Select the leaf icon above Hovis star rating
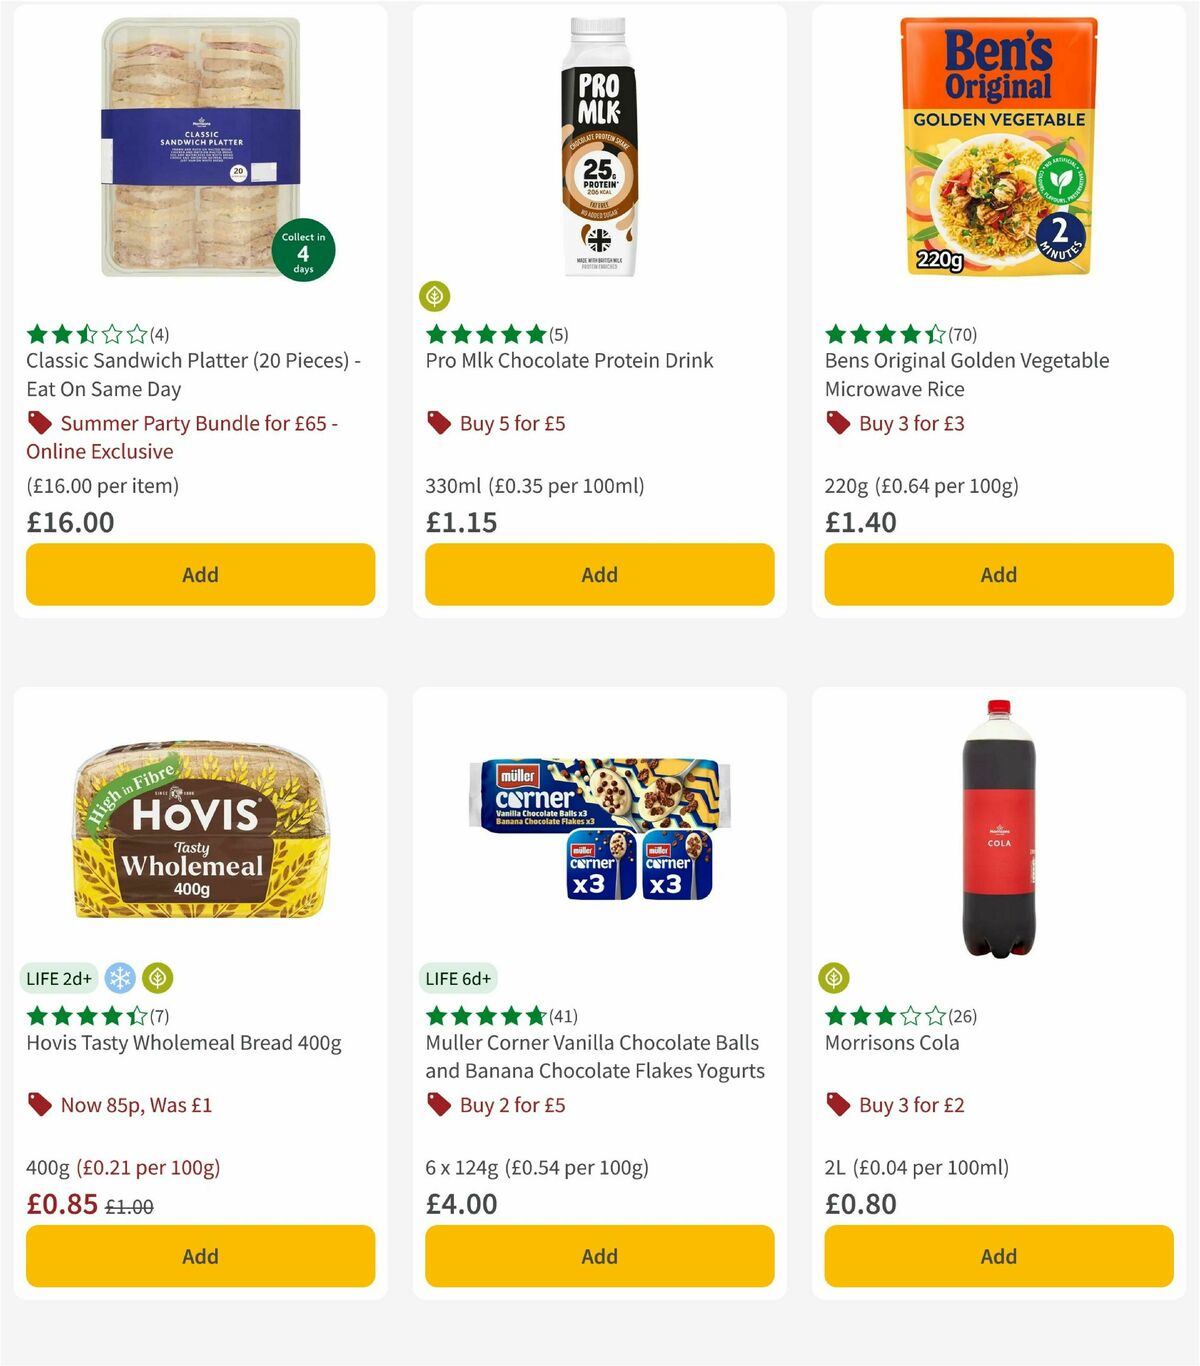The width and height of the screenshot is (1200, 1366). click(x=157, y=978)
